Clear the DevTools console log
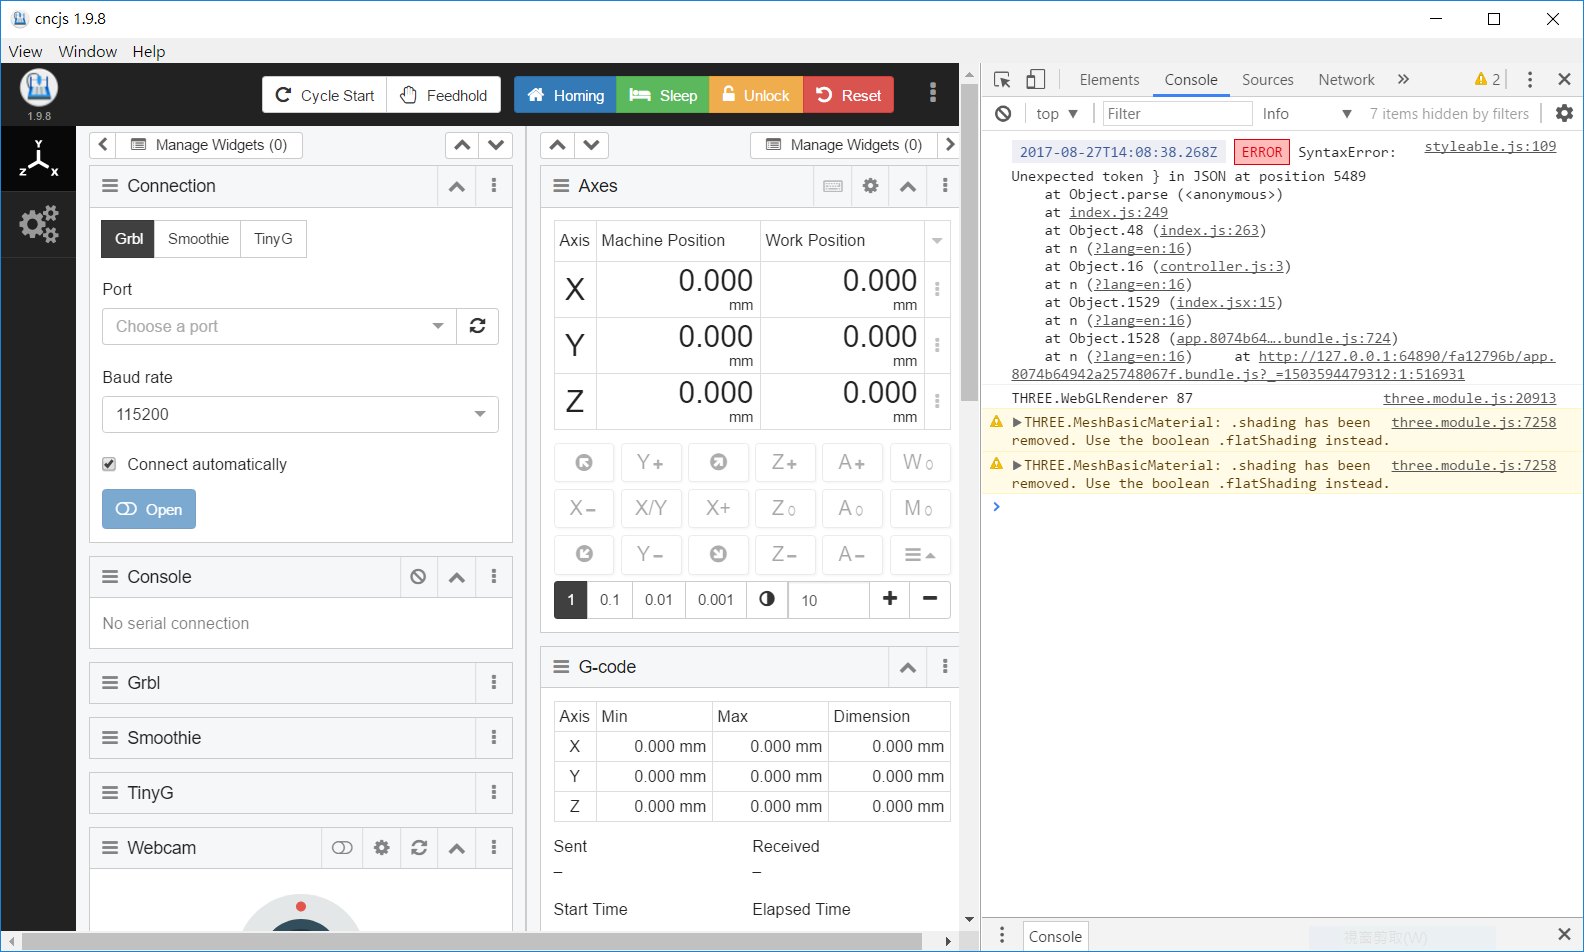The width and height of the screenshot is (1584, 952). (x=1003, y=114)
